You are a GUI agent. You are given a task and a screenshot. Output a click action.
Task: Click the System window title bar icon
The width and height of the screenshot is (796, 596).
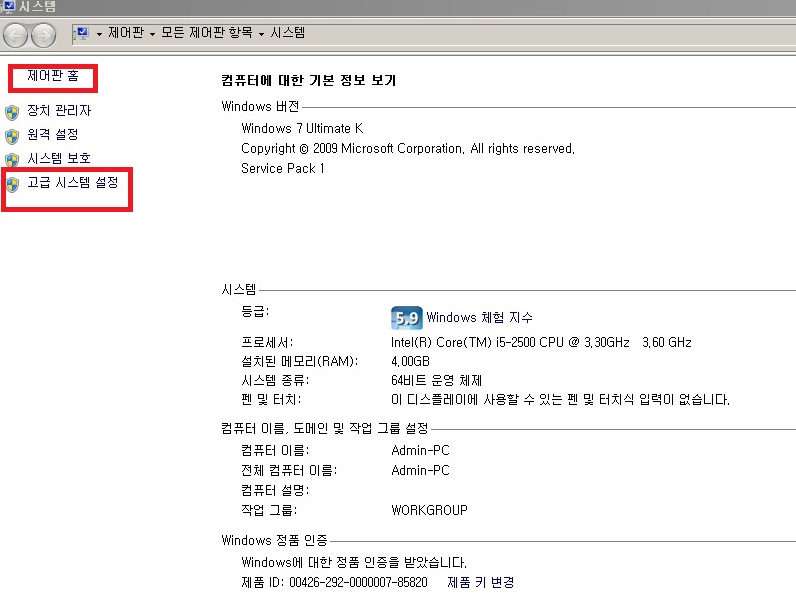(9, 6)
